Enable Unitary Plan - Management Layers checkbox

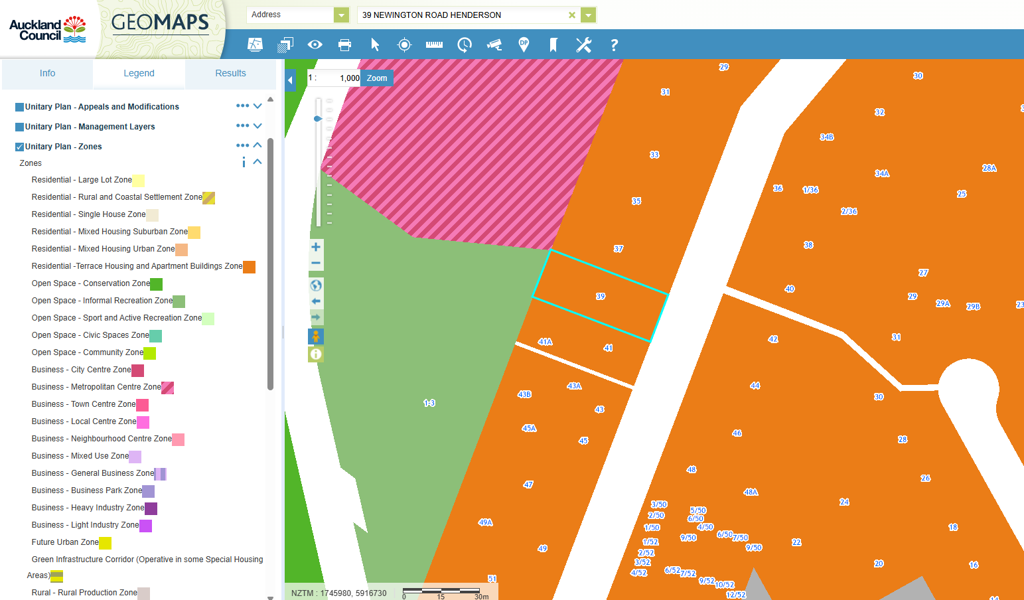19,127
